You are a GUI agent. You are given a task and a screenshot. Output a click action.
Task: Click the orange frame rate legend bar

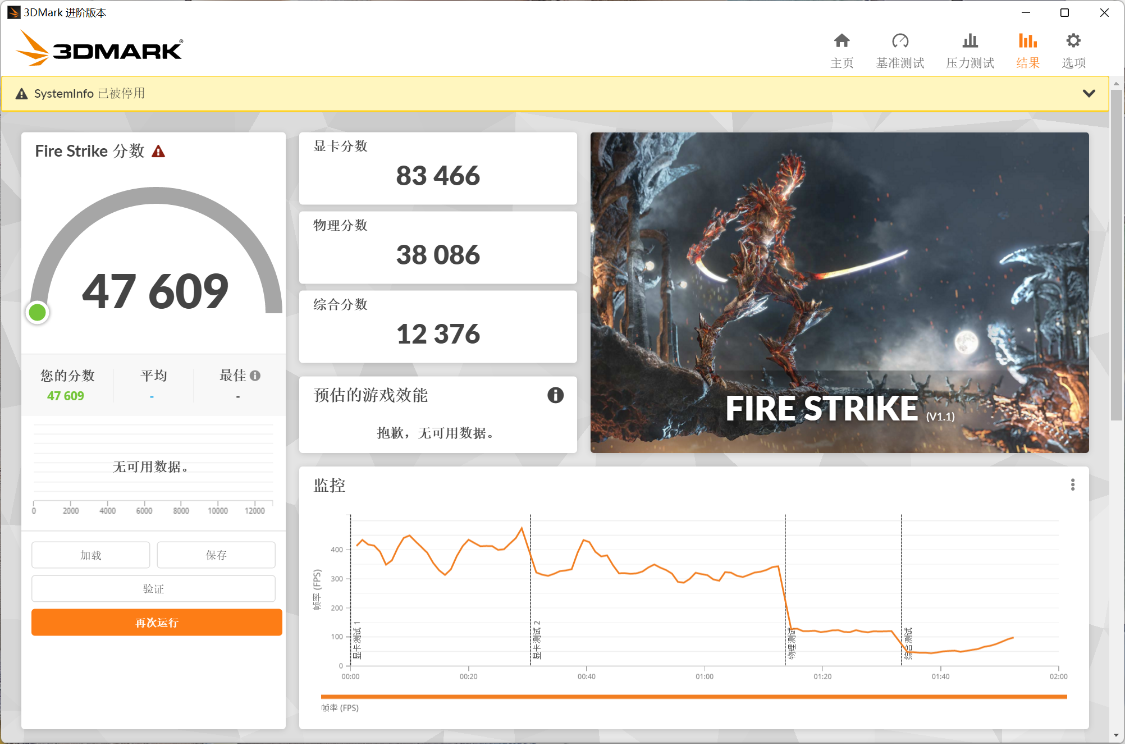693,697
